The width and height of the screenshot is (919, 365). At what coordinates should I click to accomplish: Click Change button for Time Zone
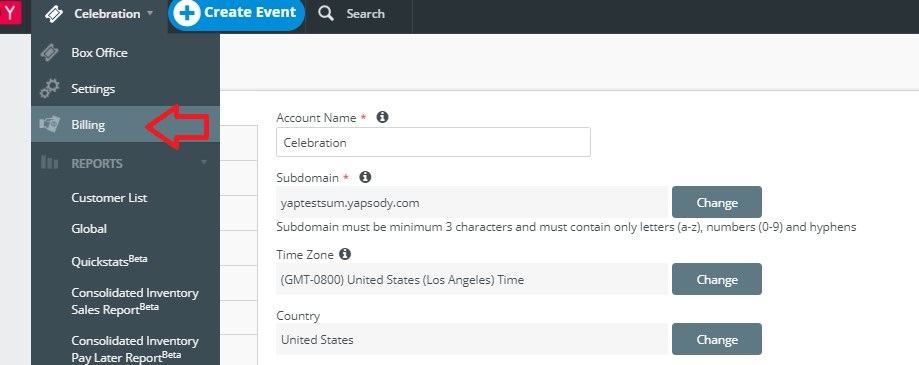coord(717,279)
